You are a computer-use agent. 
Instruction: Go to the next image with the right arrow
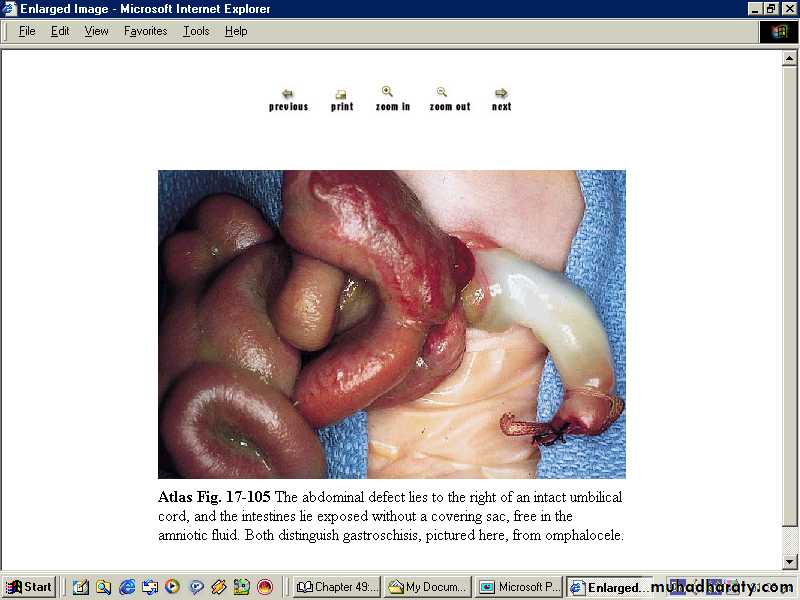(x=501, y=99)
